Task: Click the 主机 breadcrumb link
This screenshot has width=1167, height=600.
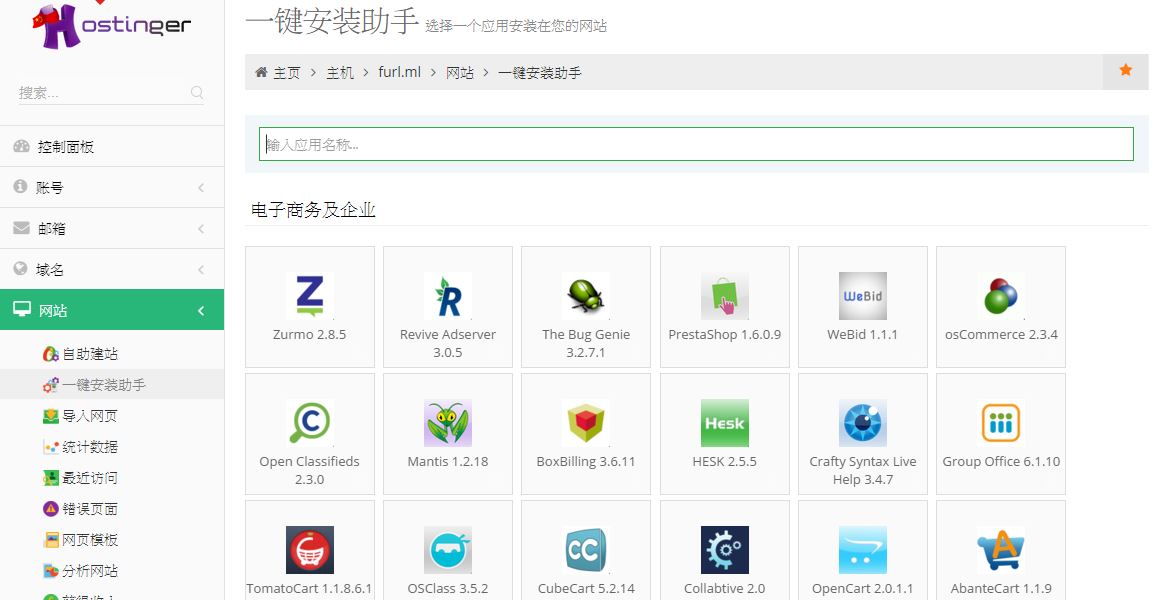Action: (x=340, y=72)
